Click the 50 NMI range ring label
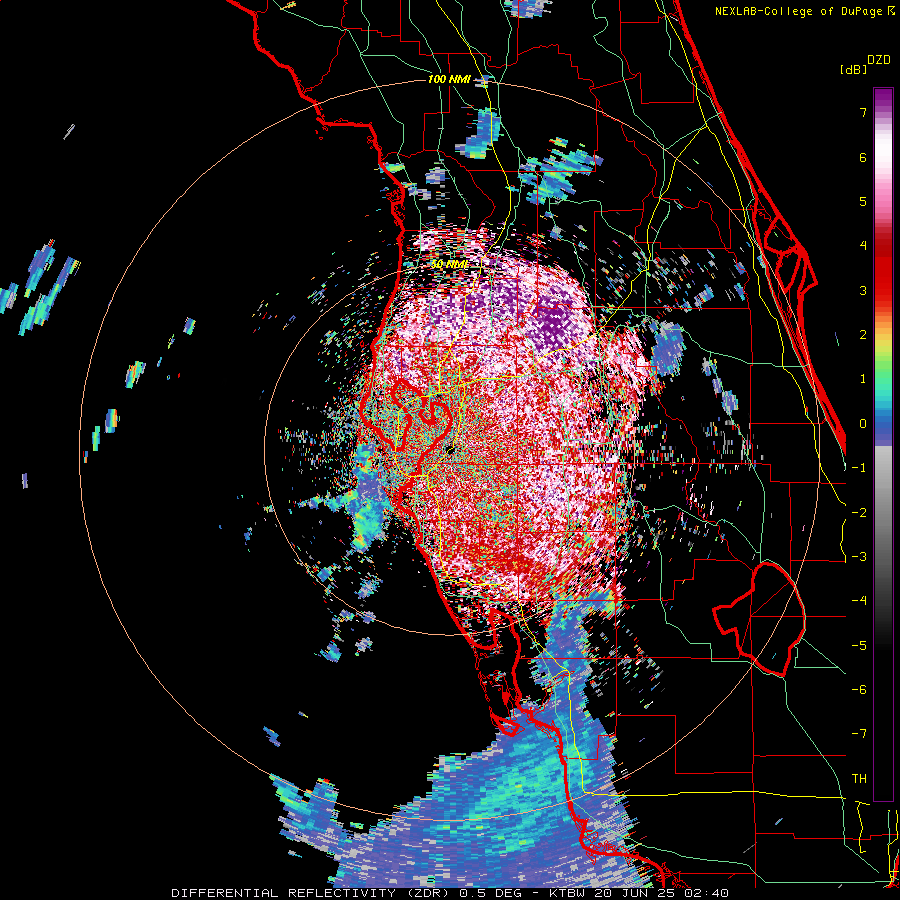This screenshot has width=900, height=900. [449, 265]
